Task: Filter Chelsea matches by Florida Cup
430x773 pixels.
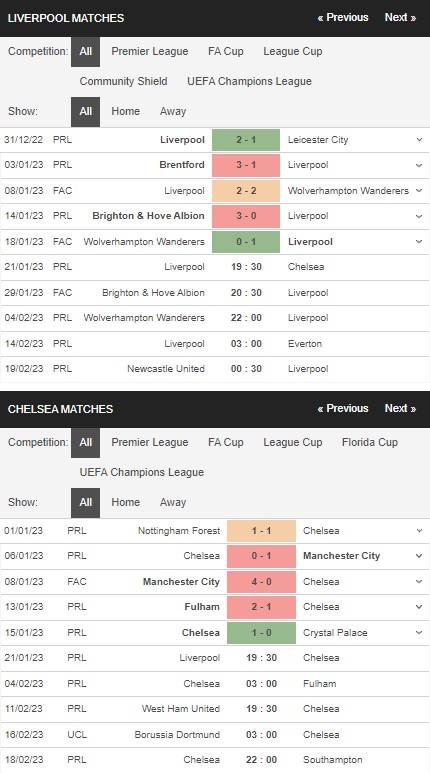Action: tap(370, 442)
